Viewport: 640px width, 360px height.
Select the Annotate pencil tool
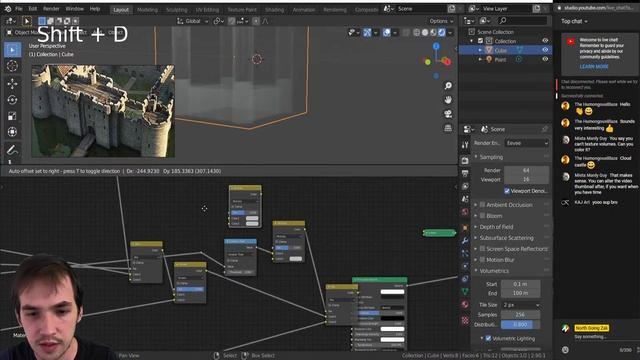pos(12,150)
